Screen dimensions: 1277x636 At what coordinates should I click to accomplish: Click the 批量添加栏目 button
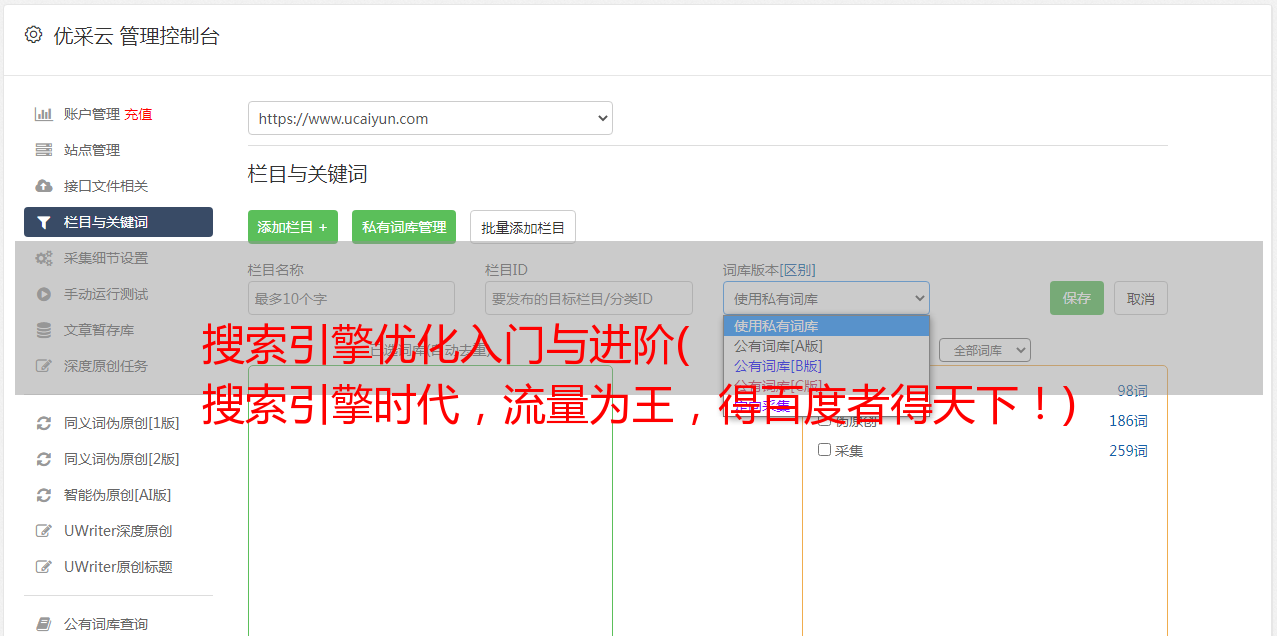point(523,227)
